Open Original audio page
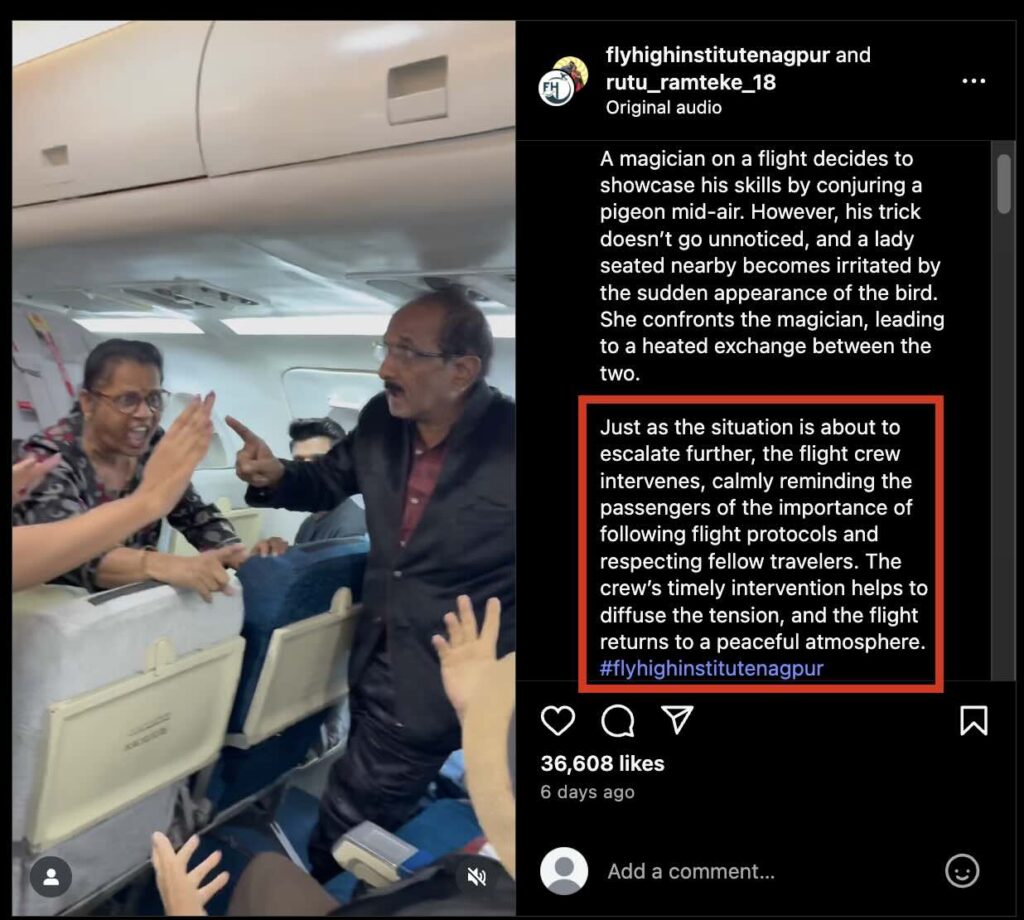 tap(664, 108)
